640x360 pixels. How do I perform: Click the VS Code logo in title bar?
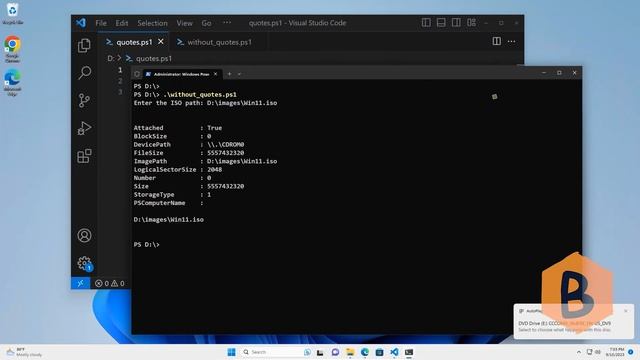tap(81, 23)
